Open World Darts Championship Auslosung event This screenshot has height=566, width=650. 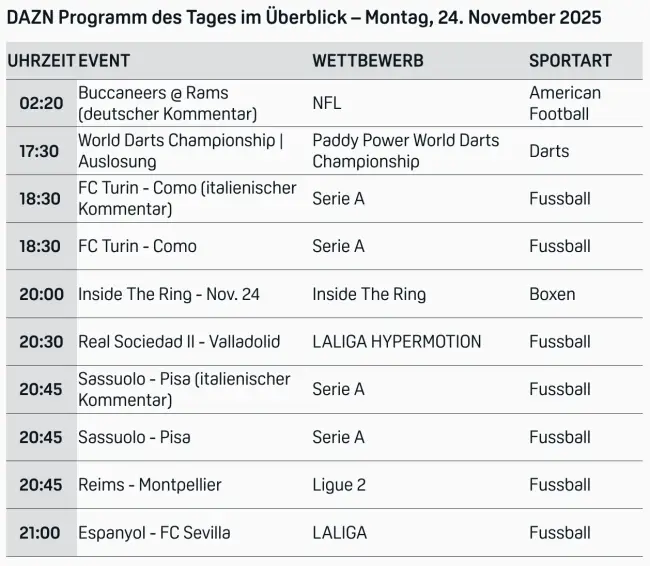pyautogui.click(x=180, y=150)
